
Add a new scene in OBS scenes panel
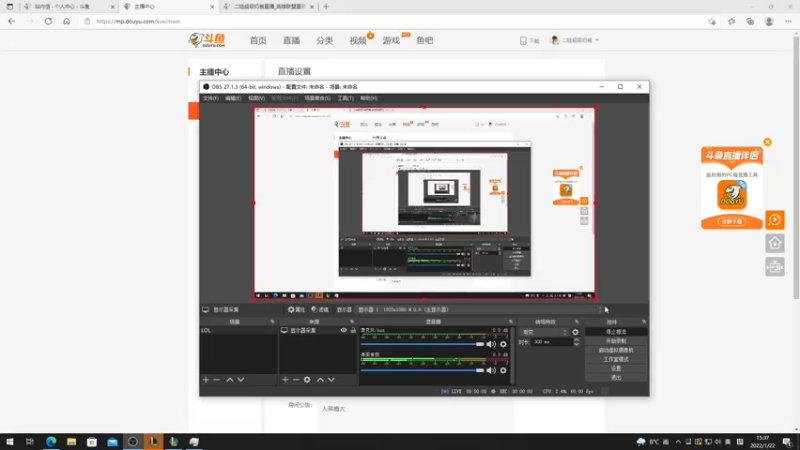point(206,380)
